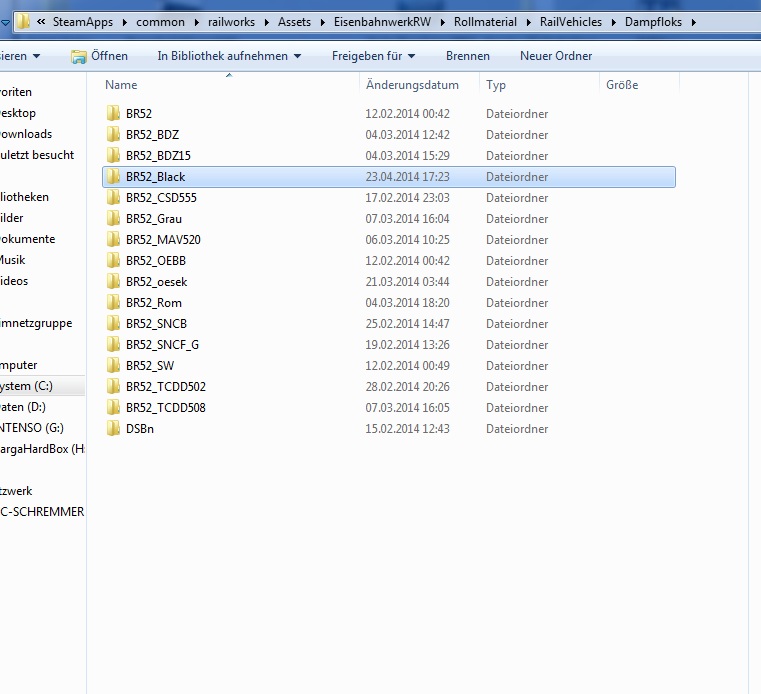Select Favoriten in navigation pane

(x=16, y=92)
